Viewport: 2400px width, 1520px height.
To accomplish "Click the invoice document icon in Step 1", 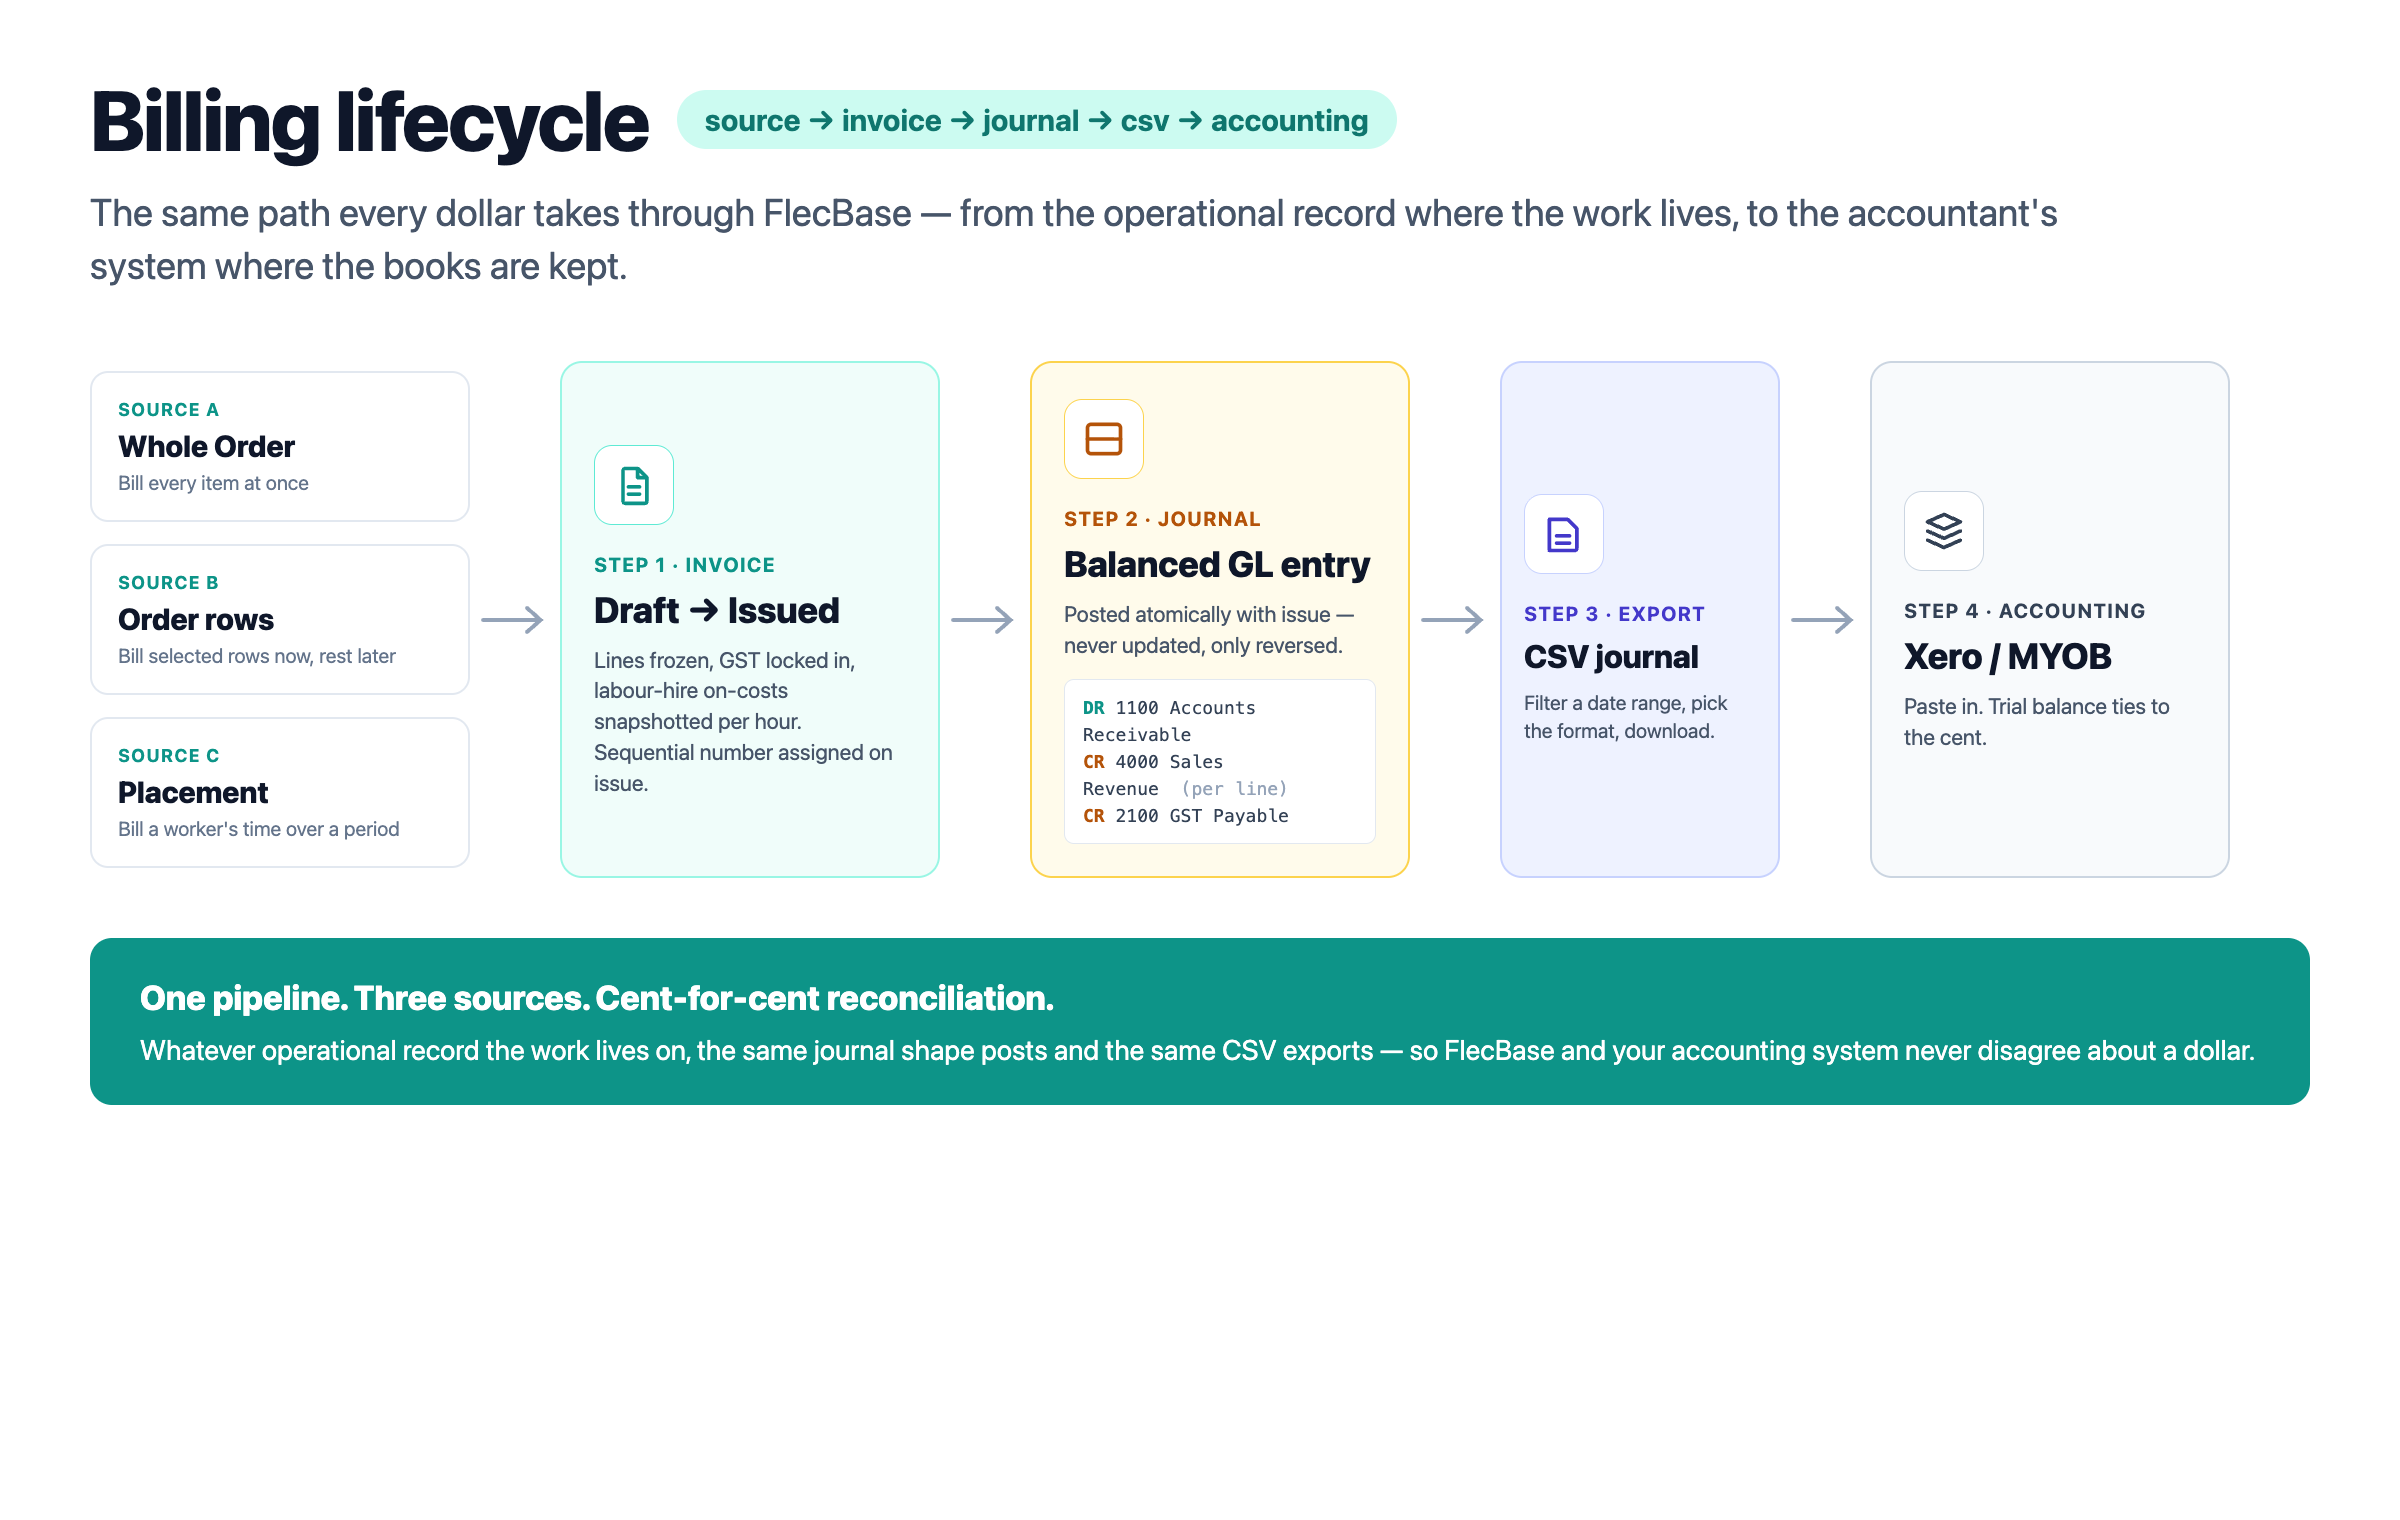I will pyautogui.click(x=634, y=486).
